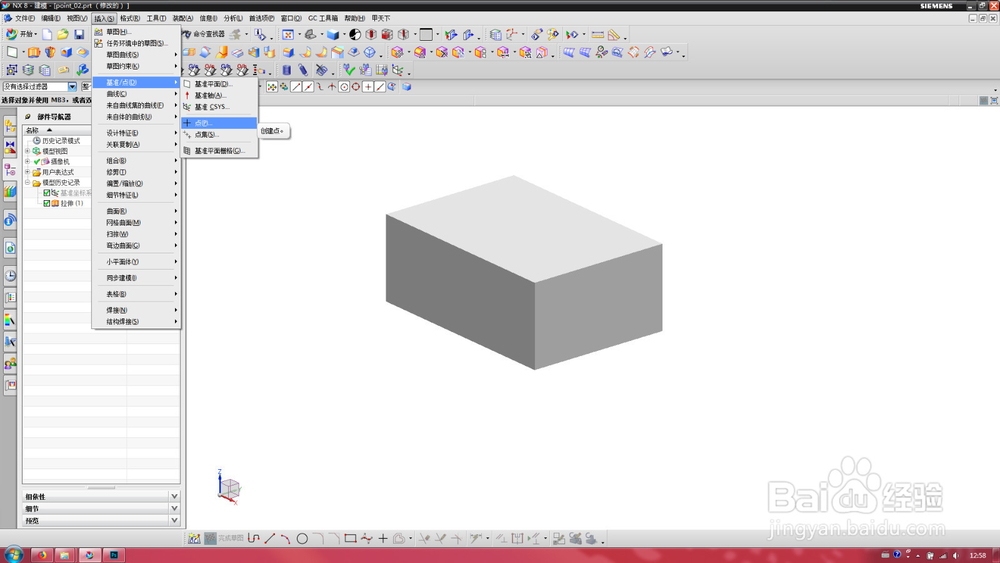Click the shaded blue cube render style icon

tap(332, 34)
